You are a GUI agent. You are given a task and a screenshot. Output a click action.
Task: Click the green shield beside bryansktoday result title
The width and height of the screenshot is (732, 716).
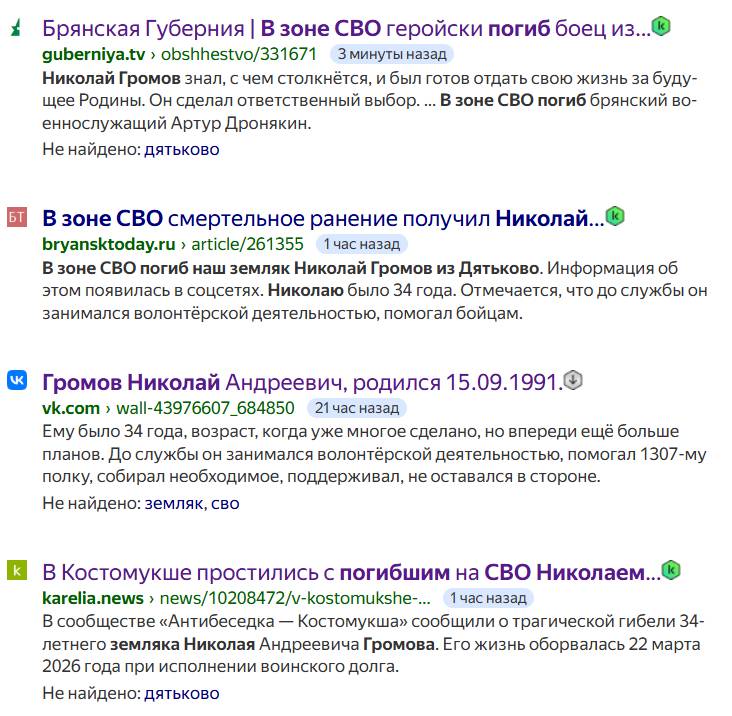pos(615,215)
